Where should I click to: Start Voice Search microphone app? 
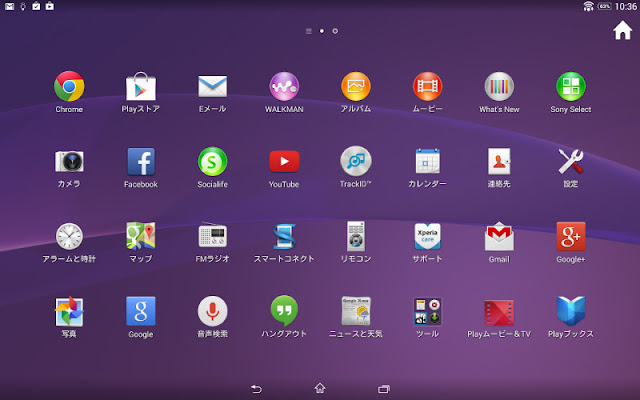tap(212, 311)
